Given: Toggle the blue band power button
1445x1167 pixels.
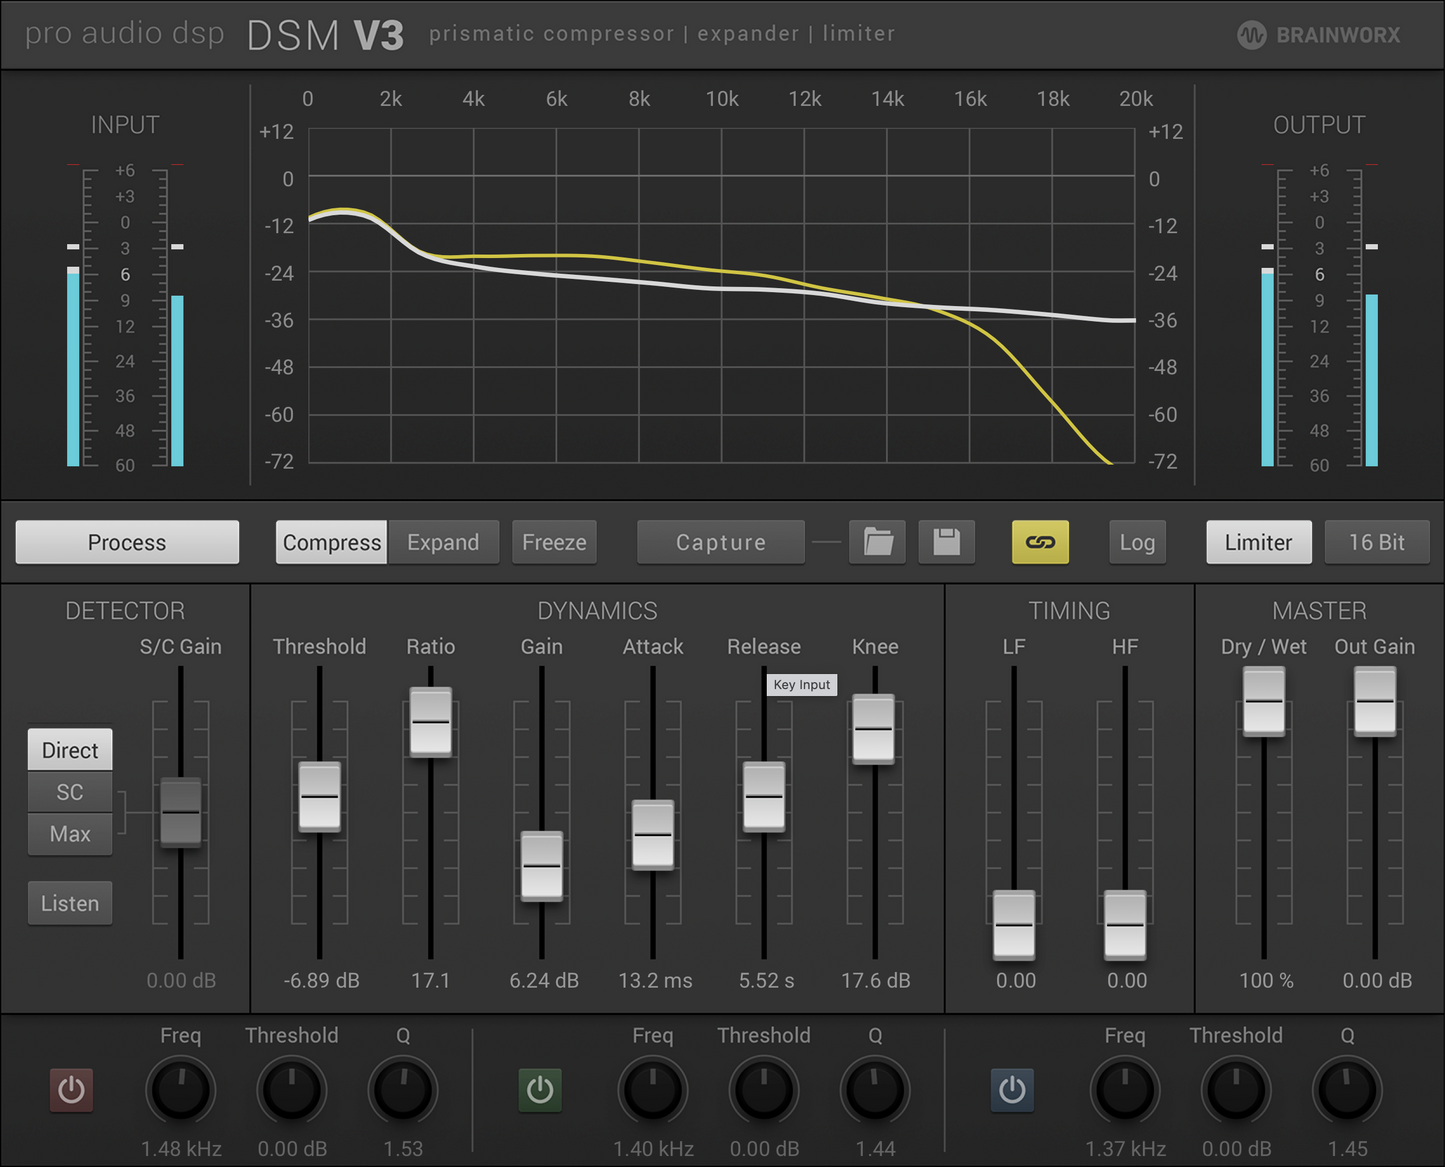Looking at the screenshot, I should pos(1012,1089).
